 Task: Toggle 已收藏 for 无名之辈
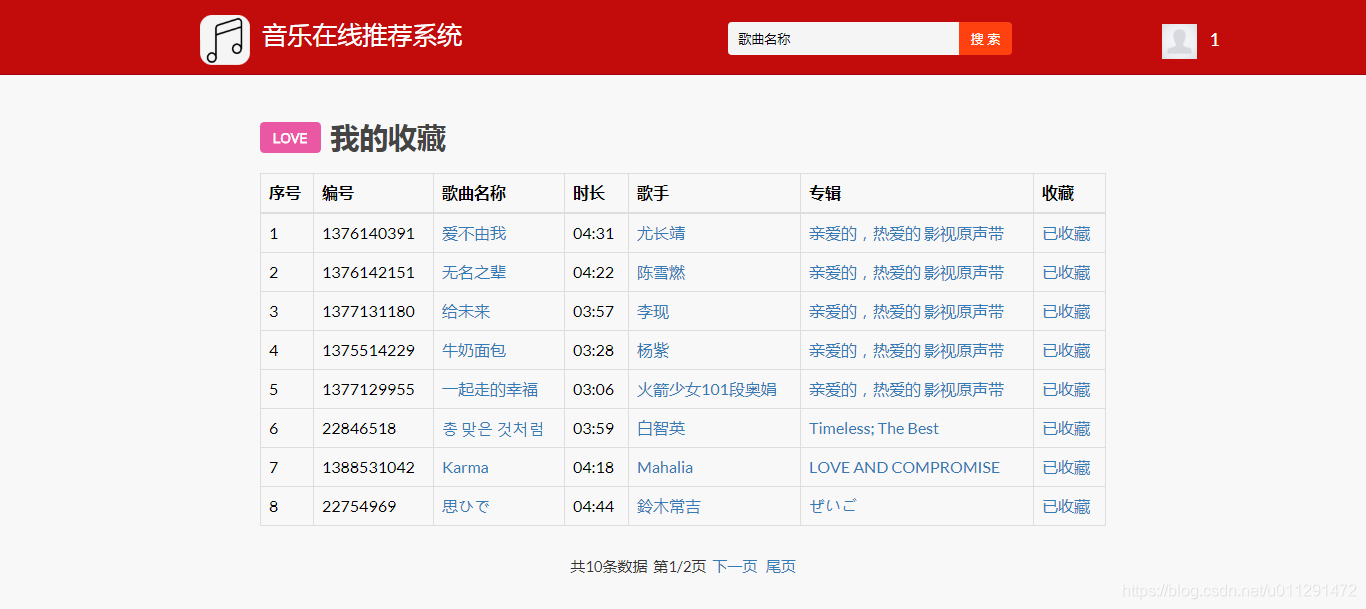point(1066,273)
